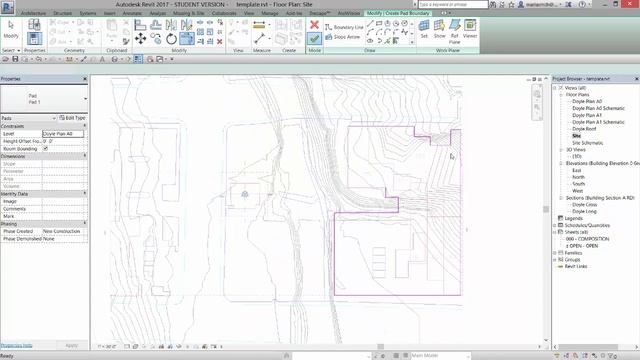Image resolution: width=640 pixels, height=360 pixels.
Task: Collapse the 3D Views tree node
Action: pos(562,150)
